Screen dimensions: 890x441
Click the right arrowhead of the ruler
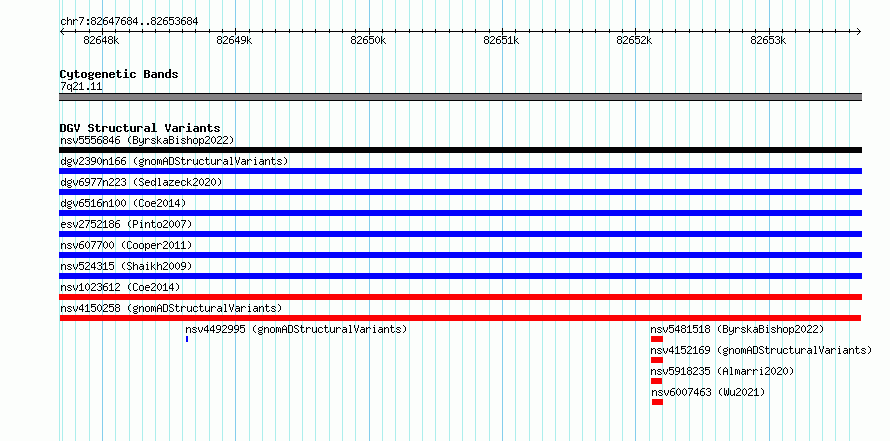pyautogui.click(x=859, y=31)
